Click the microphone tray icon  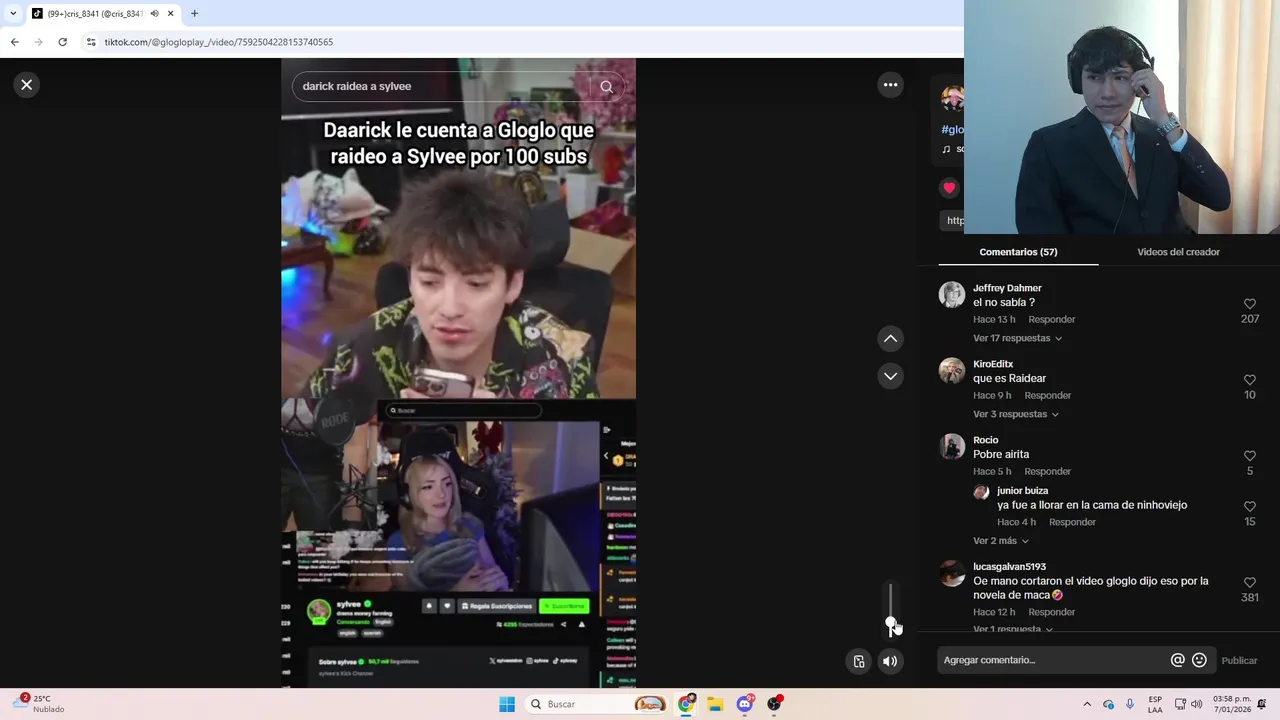pyautogui.click(x=1130, y=704)
